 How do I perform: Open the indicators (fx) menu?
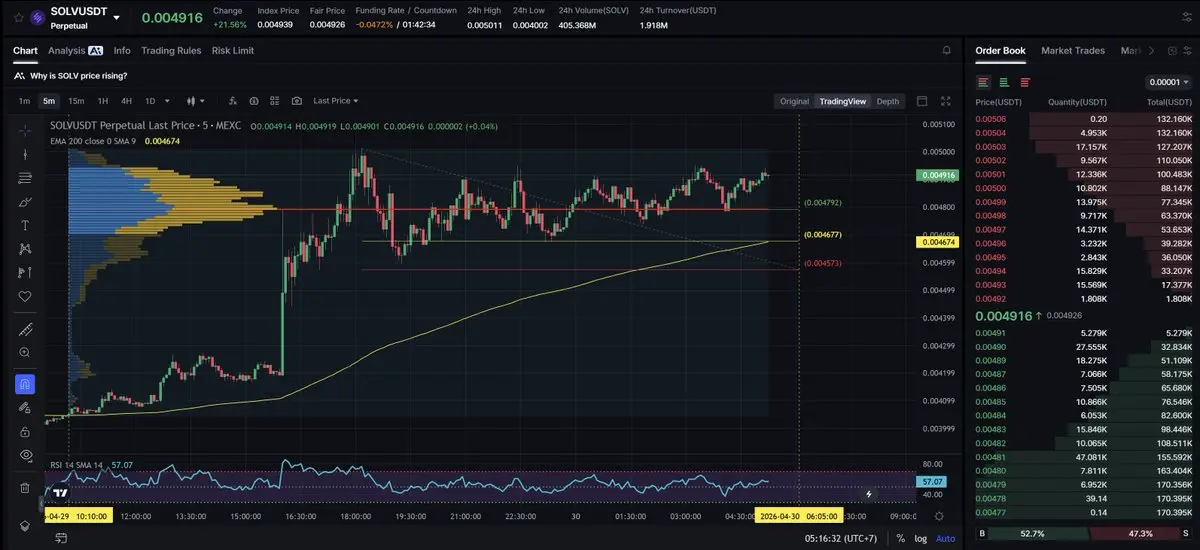pyautogui.click(x=232, y=101)
